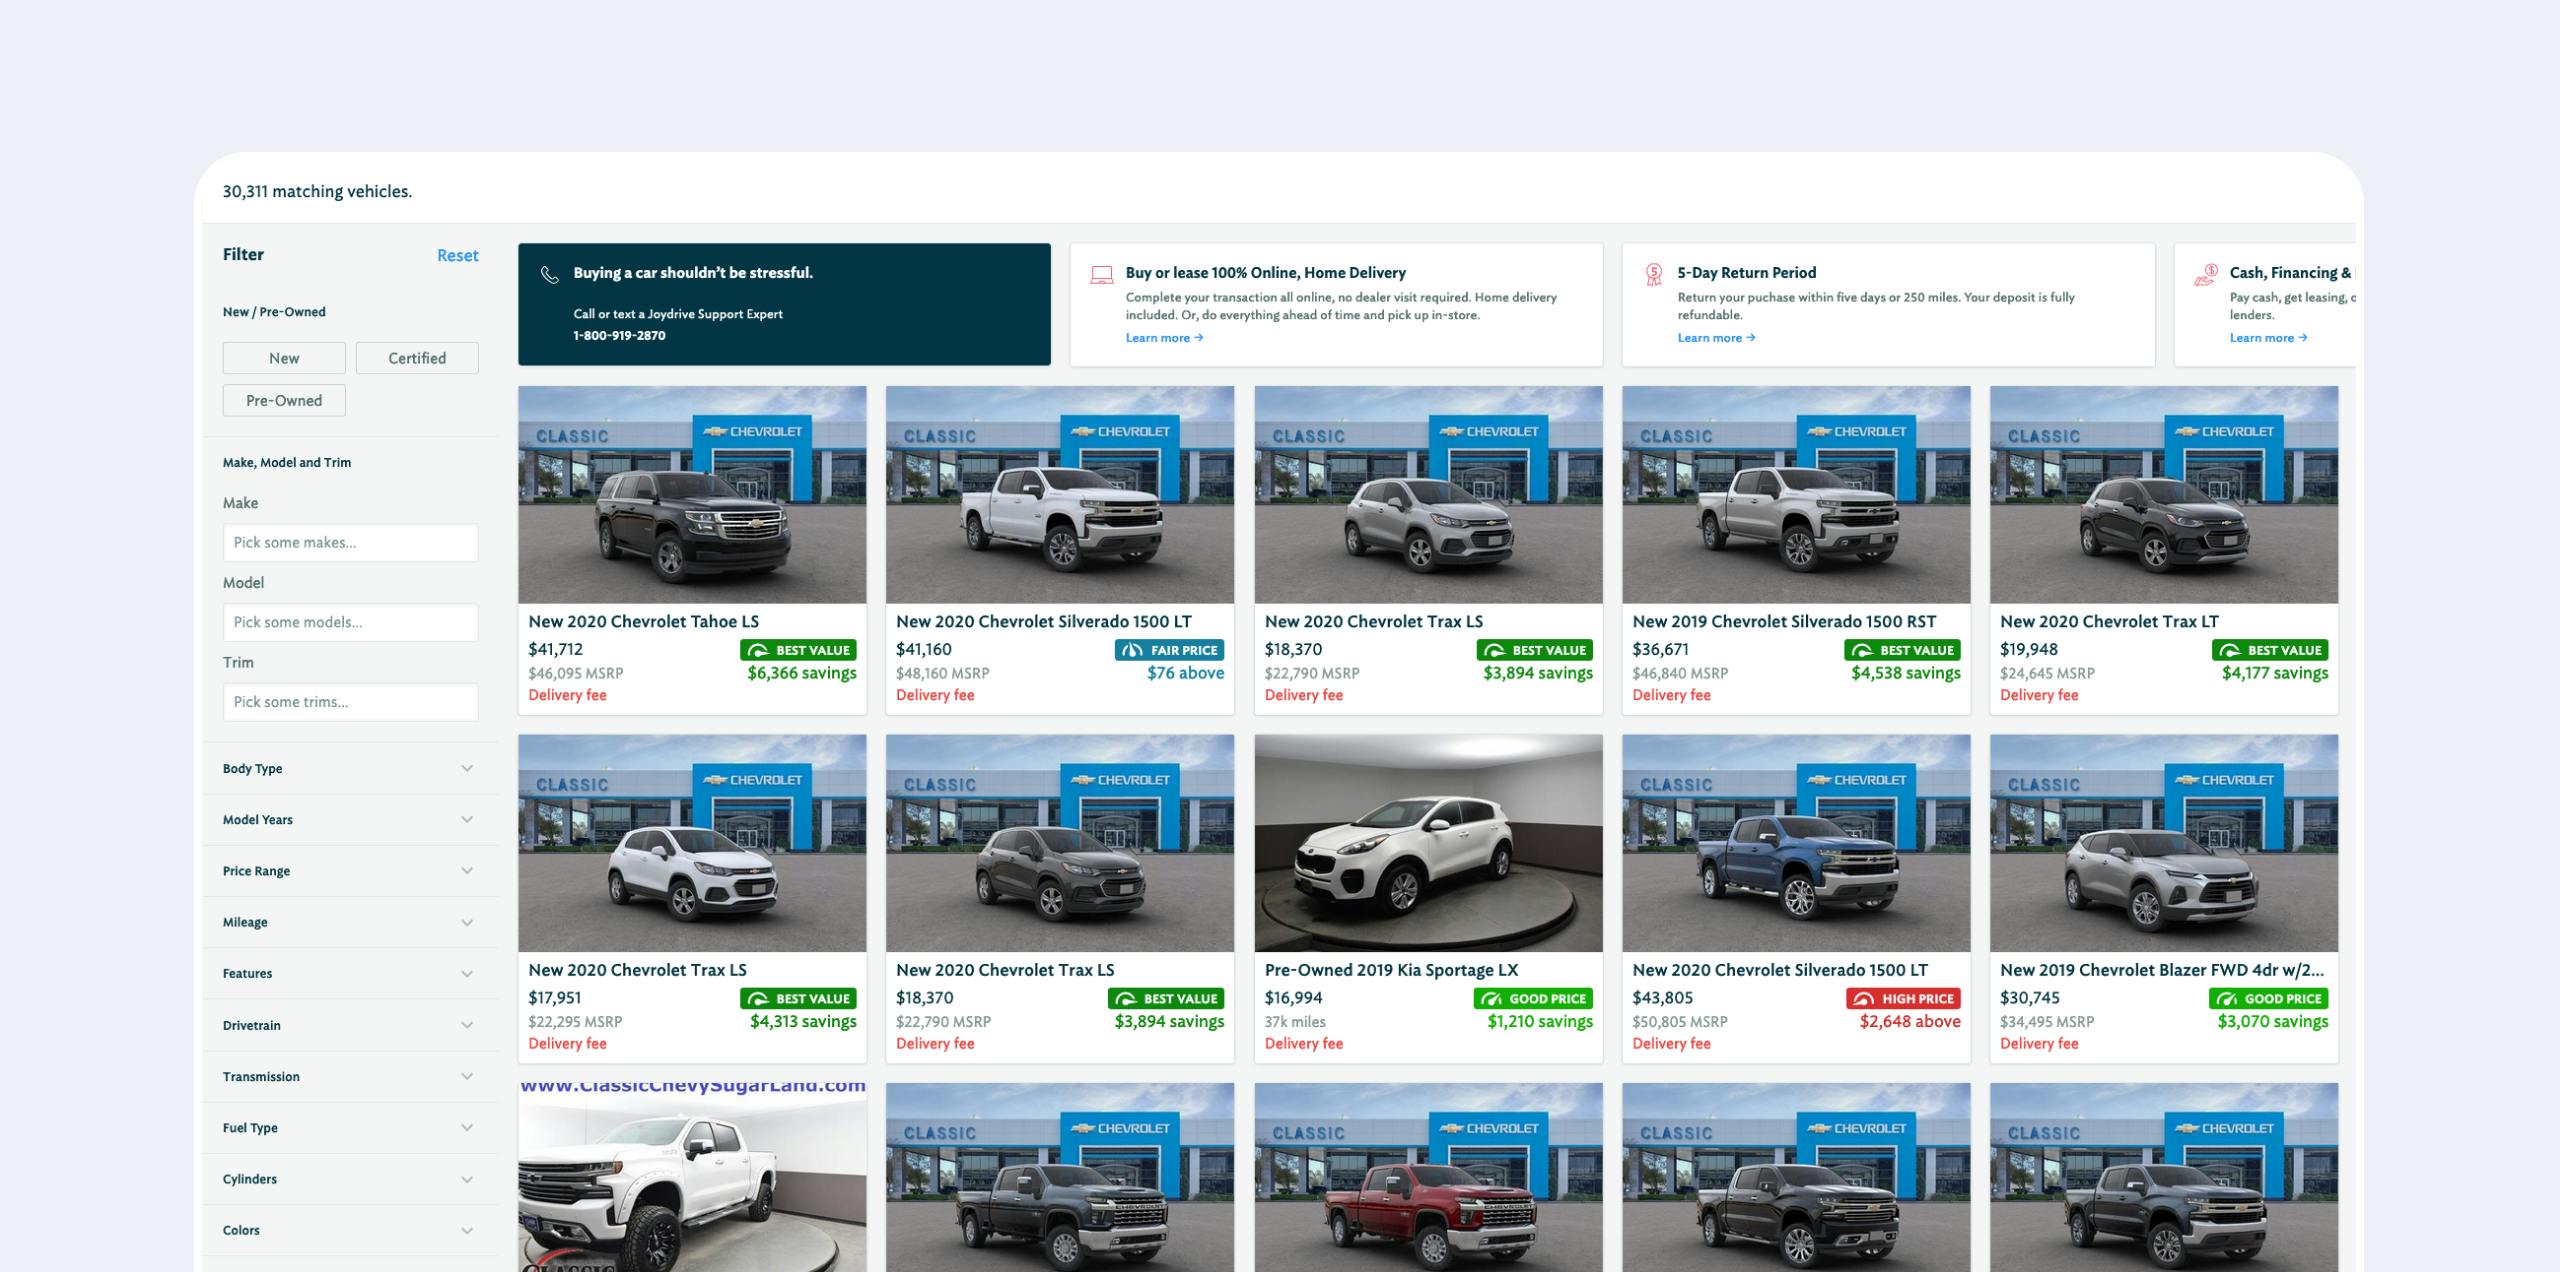Click BEST VALUE badge on $19,948 Trax LT

point(2270,650)
